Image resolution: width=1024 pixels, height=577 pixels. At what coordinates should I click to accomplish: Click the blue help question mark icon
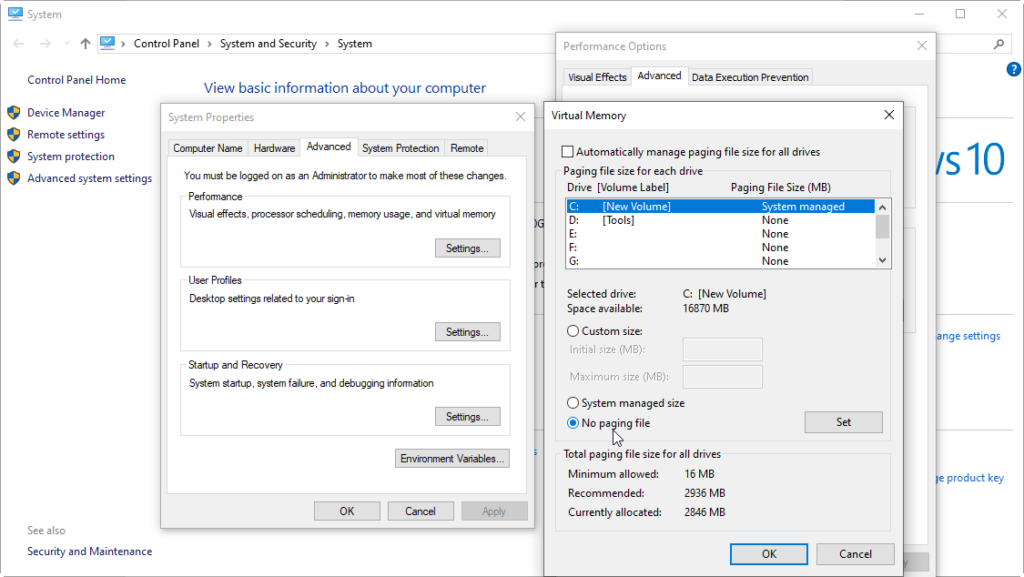pyautogui.click(x=1013, y=69)
